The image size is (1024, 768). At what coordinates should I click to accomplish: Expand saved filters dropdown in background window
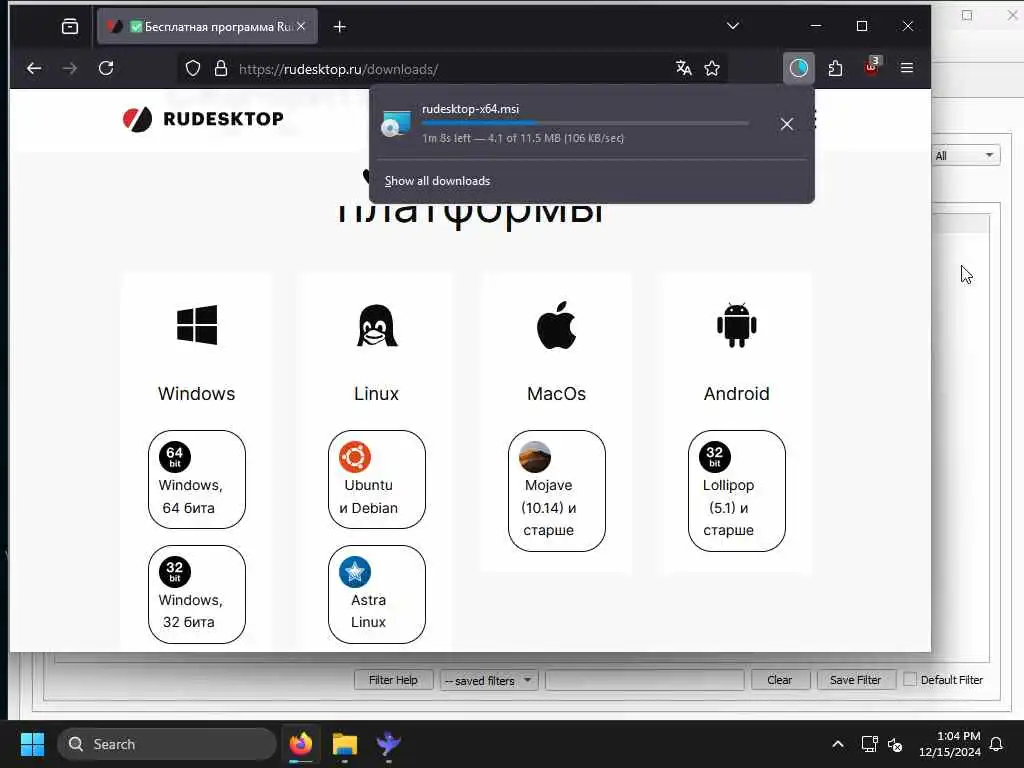(x=488, y=680)
